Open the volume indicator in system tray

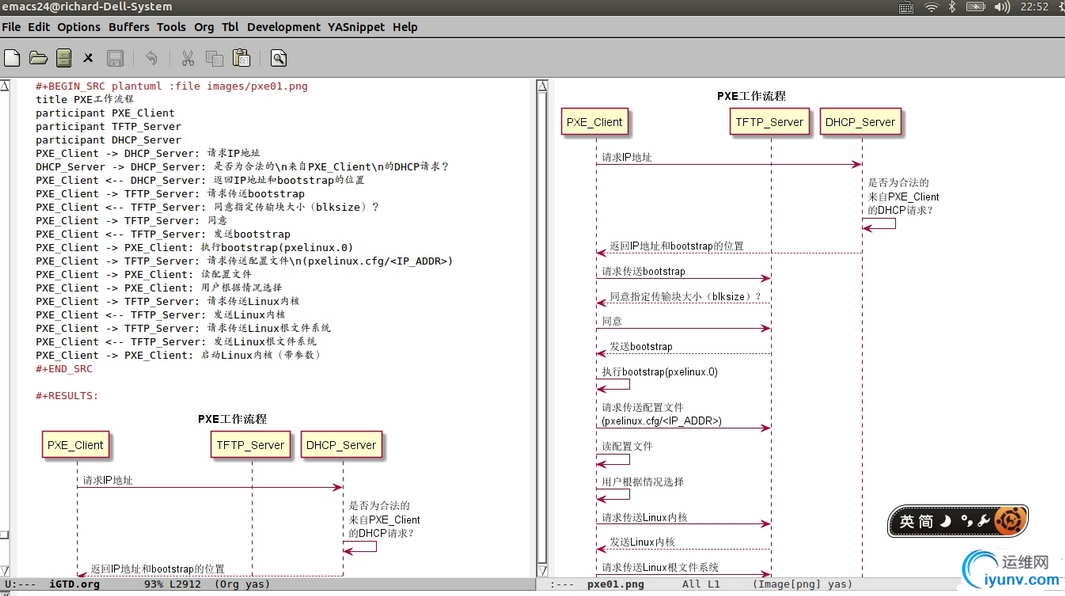(x=1001, y=7)
